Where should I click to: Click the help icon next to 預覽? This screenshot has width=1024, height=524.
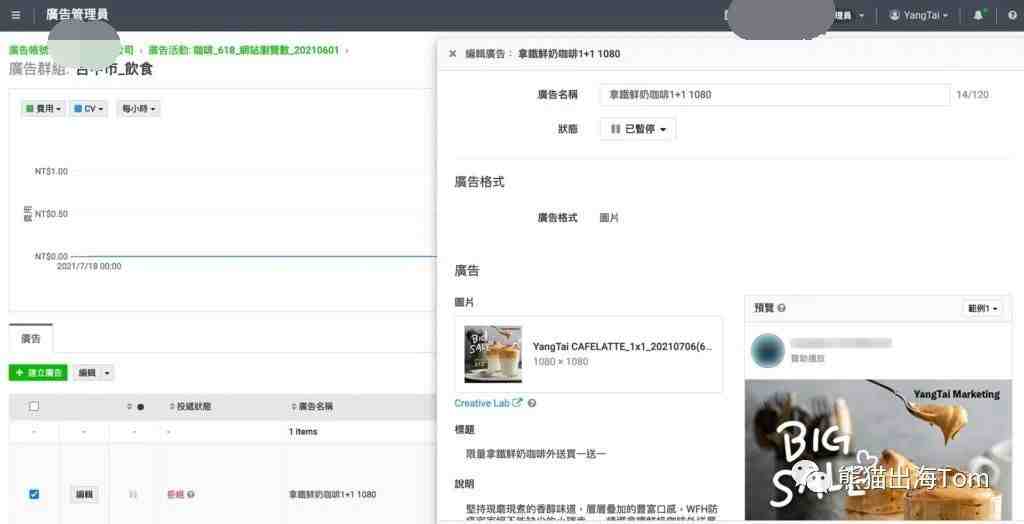click(x=782, y=308)
